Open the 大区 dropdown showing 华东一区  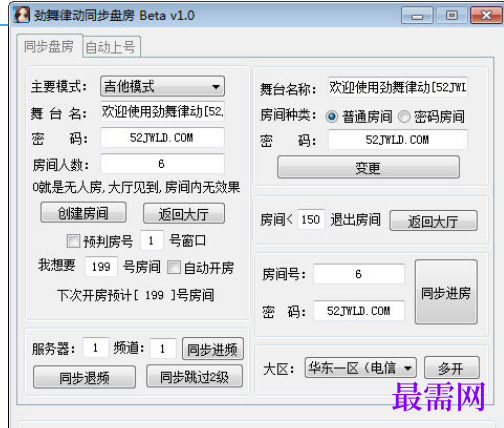pos(360,368)
